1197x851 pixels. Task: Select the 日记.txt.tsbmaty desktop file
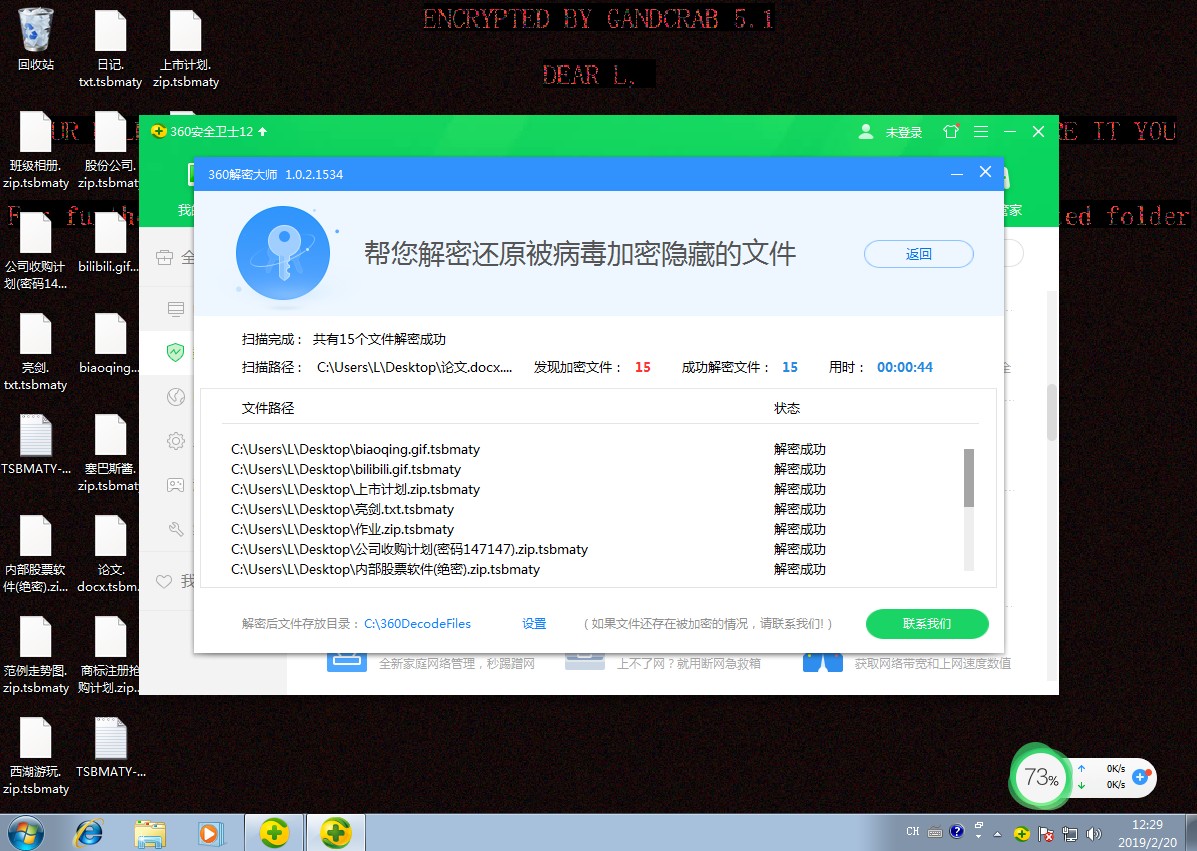[x=110, y=49]
